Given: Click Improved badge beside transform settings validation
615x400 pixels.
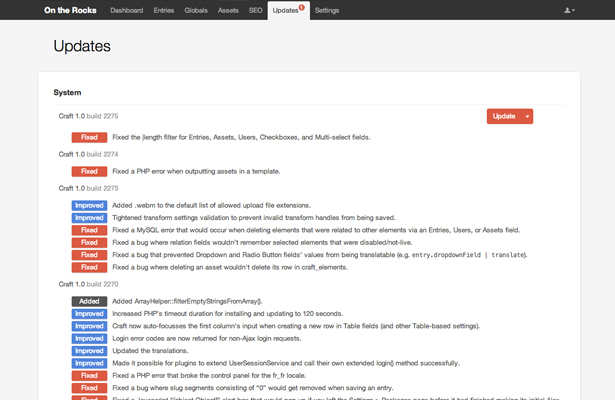Looking at the screenshot, I should tap(89, 218).
